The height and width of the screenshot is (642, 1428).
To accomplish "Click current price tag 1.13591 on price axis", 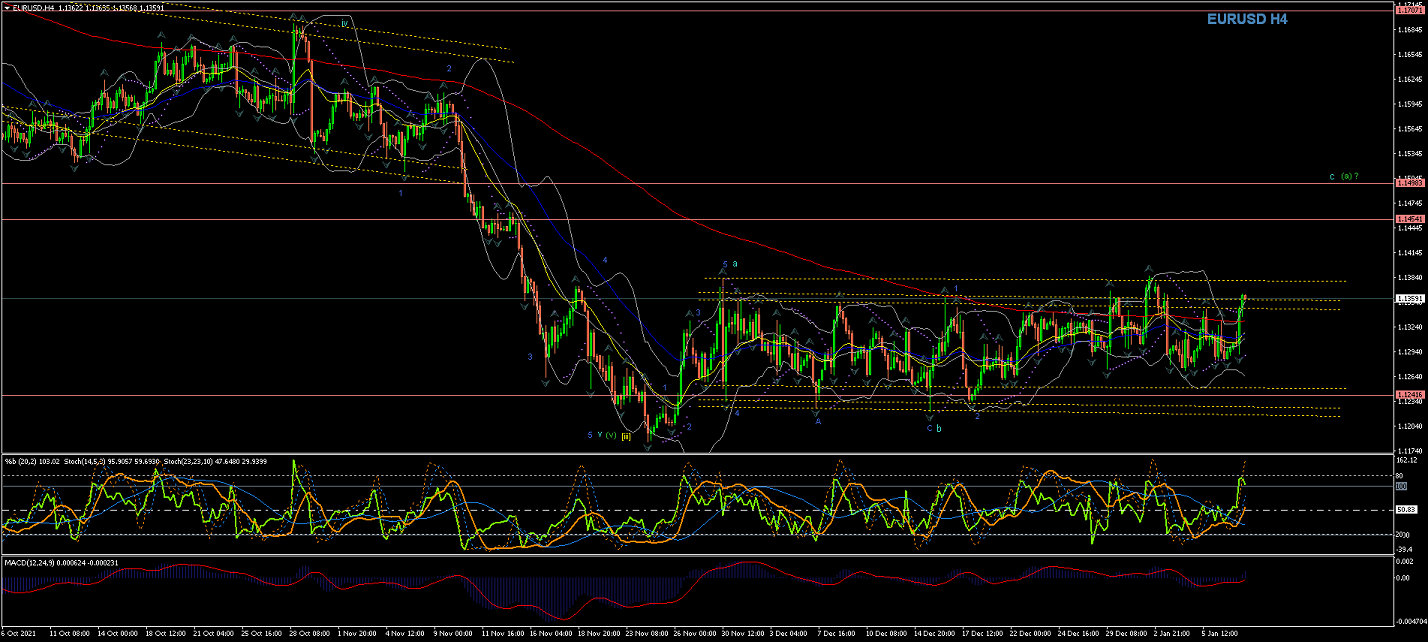I will [1408, 298].
